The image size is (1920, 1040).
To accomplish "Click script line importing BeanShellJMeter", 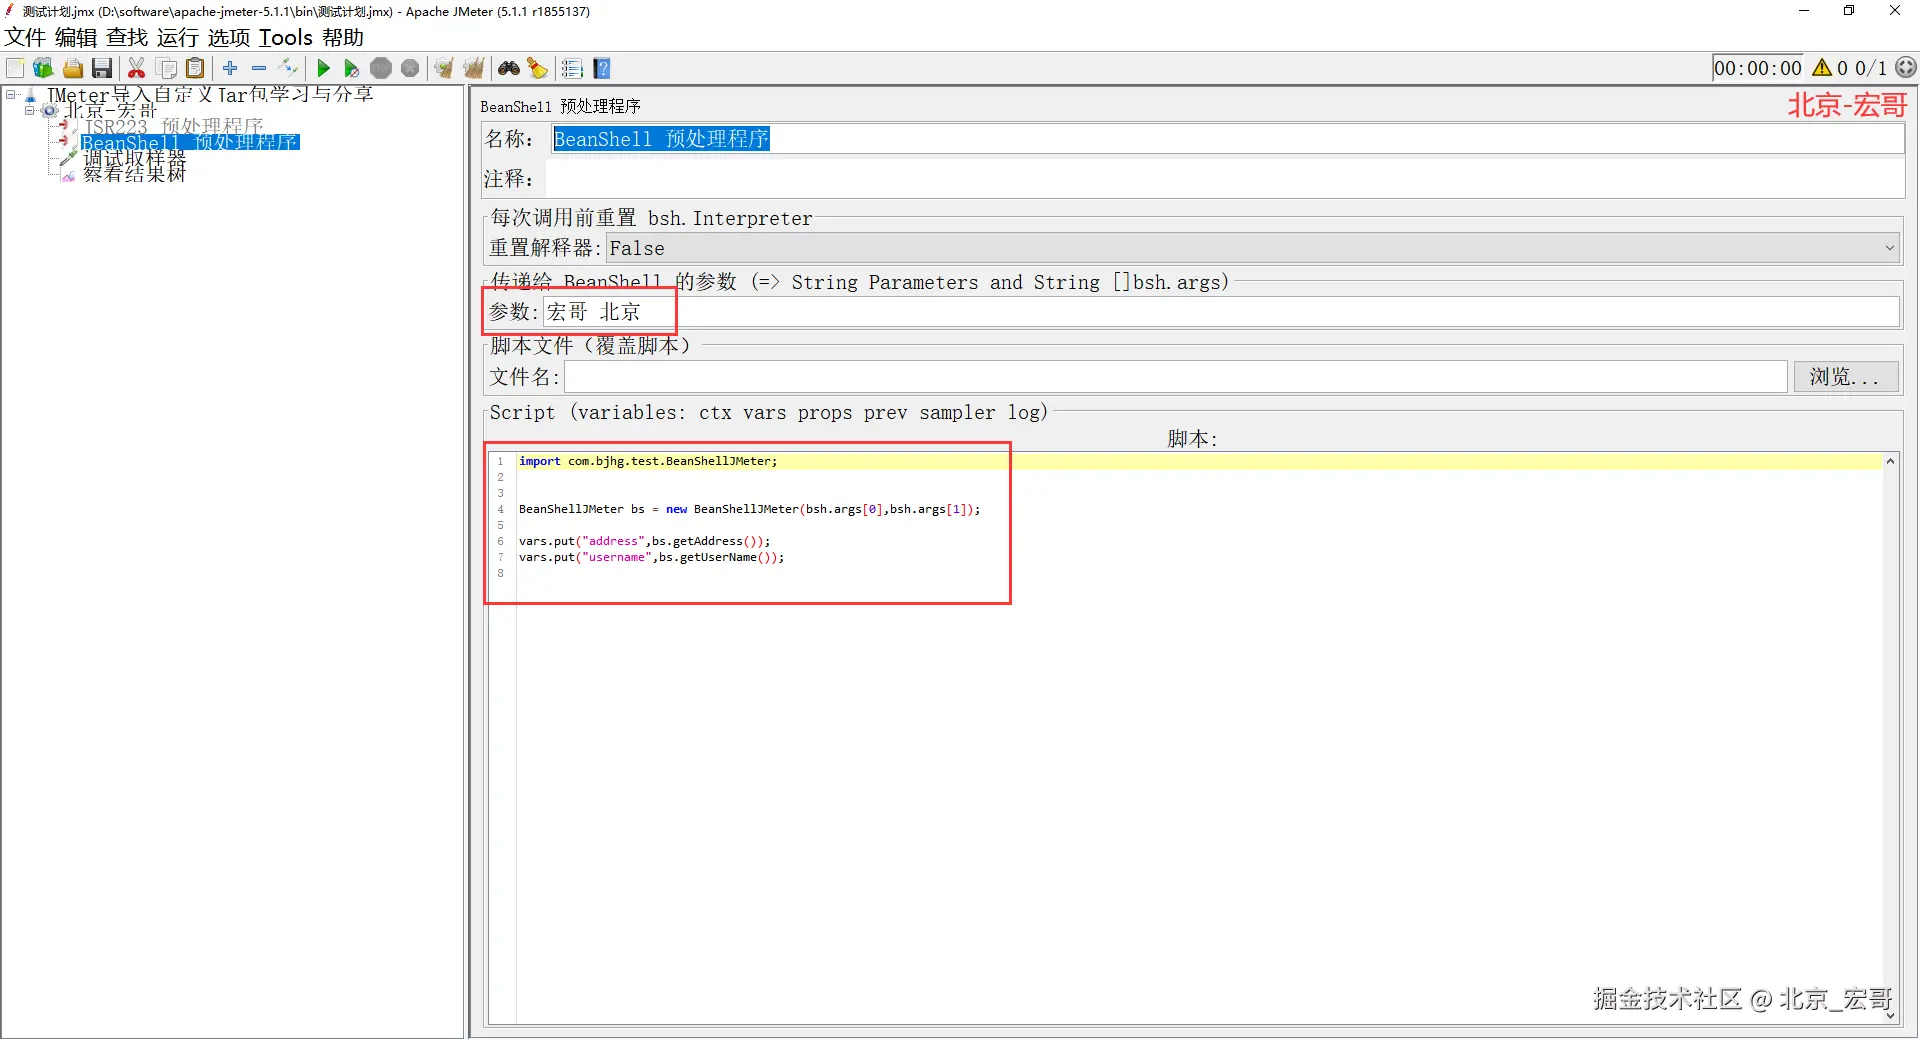I will pos(648,461).
